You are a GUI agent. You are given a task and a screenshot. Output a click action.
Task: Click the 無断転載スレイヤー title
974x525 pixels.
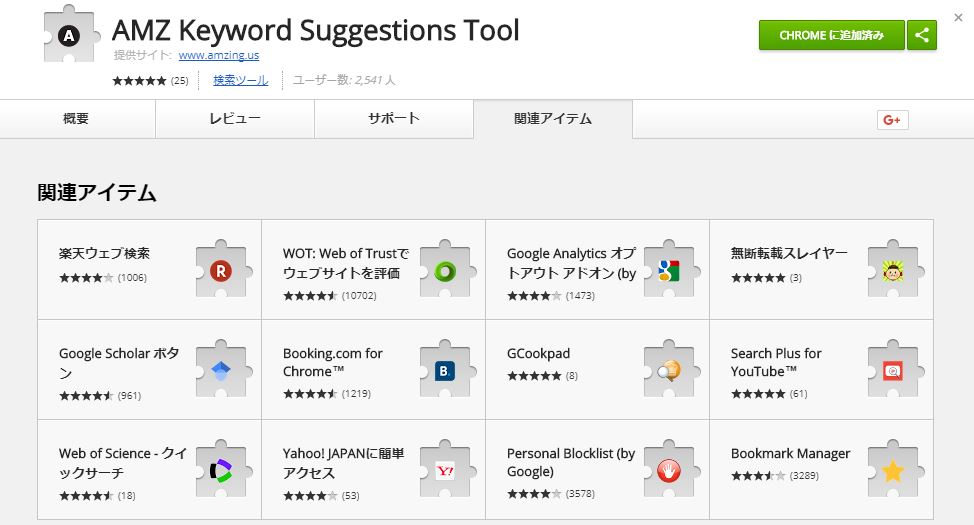point(789,253)
